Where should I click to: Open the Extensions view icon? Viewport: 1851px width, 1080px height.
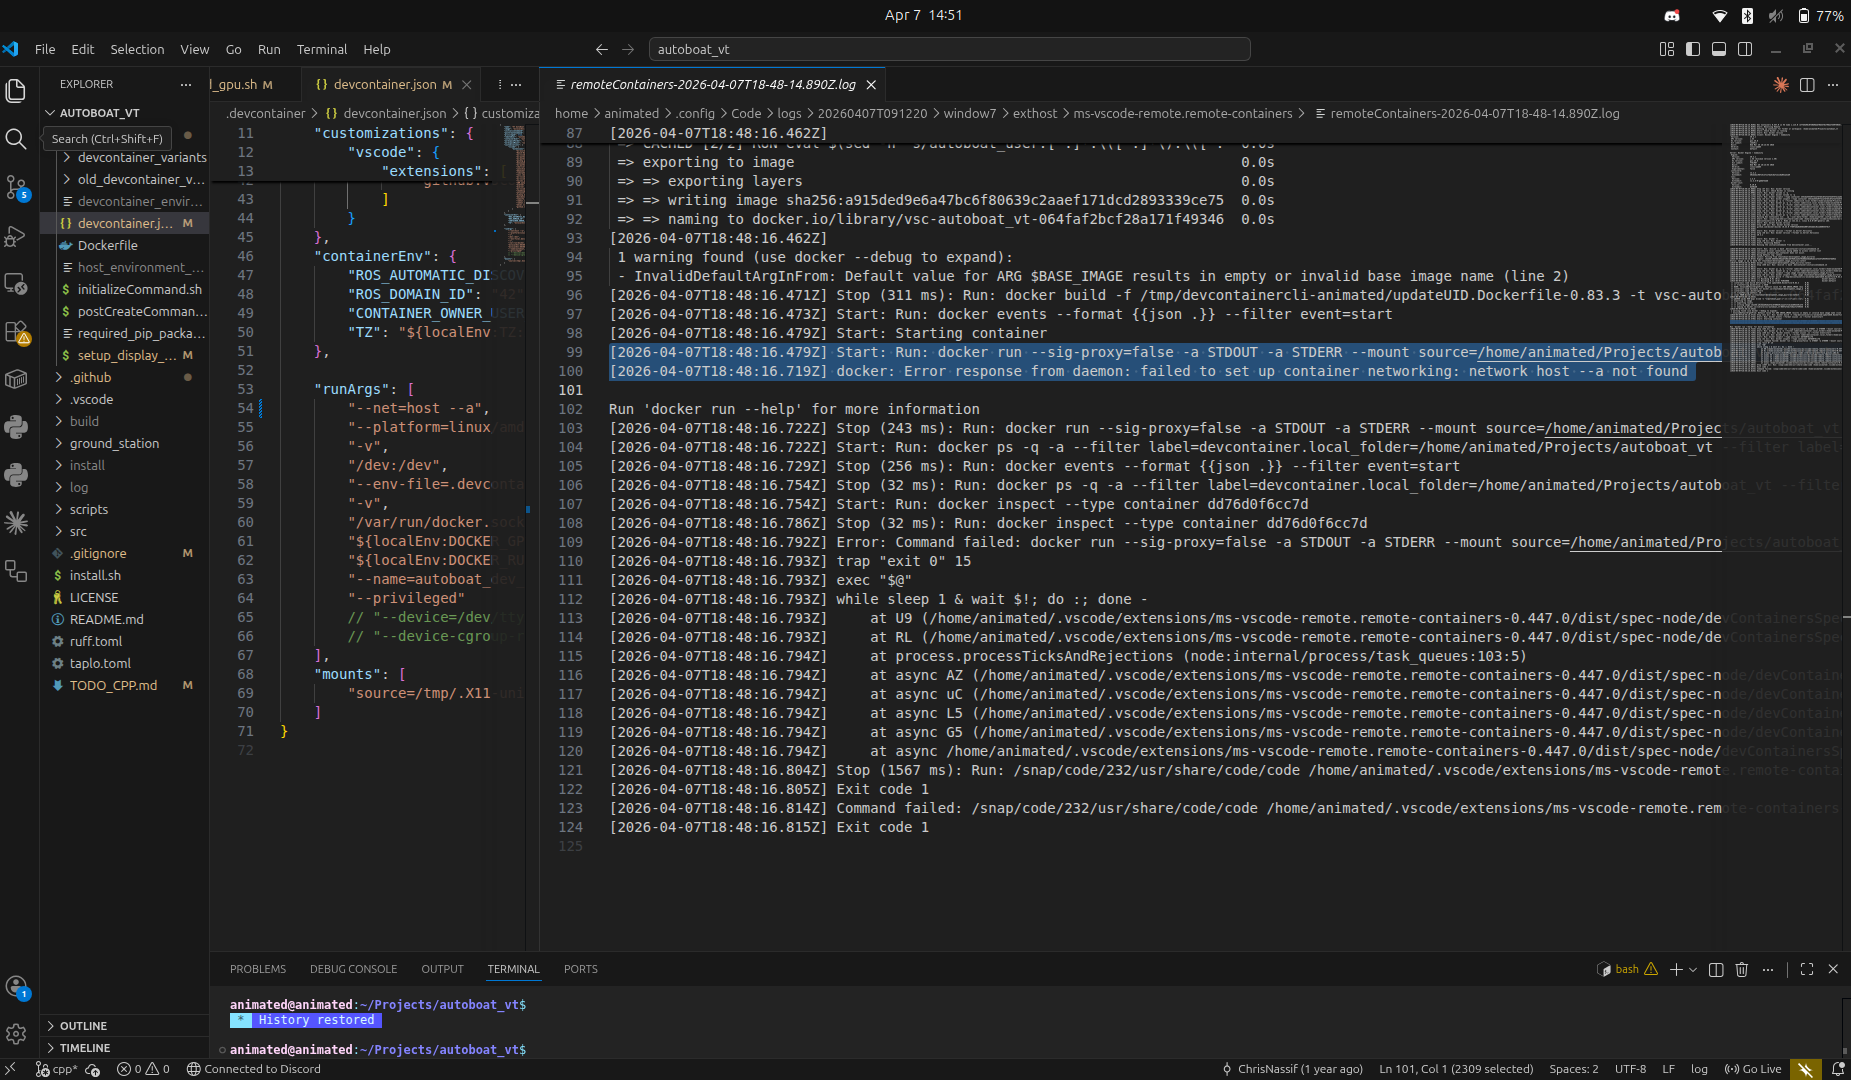16,332
